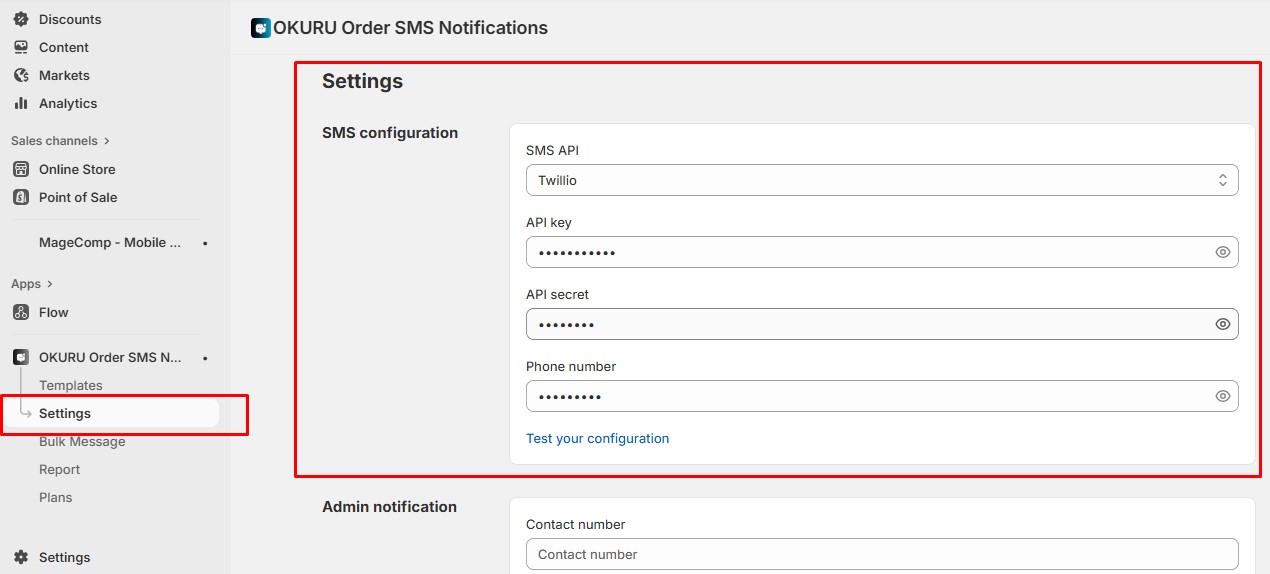Image resolution: width=1270 pixels, height=574 pixels.
Task: Click the Point of Sale icon
Action: pos(21,197)
